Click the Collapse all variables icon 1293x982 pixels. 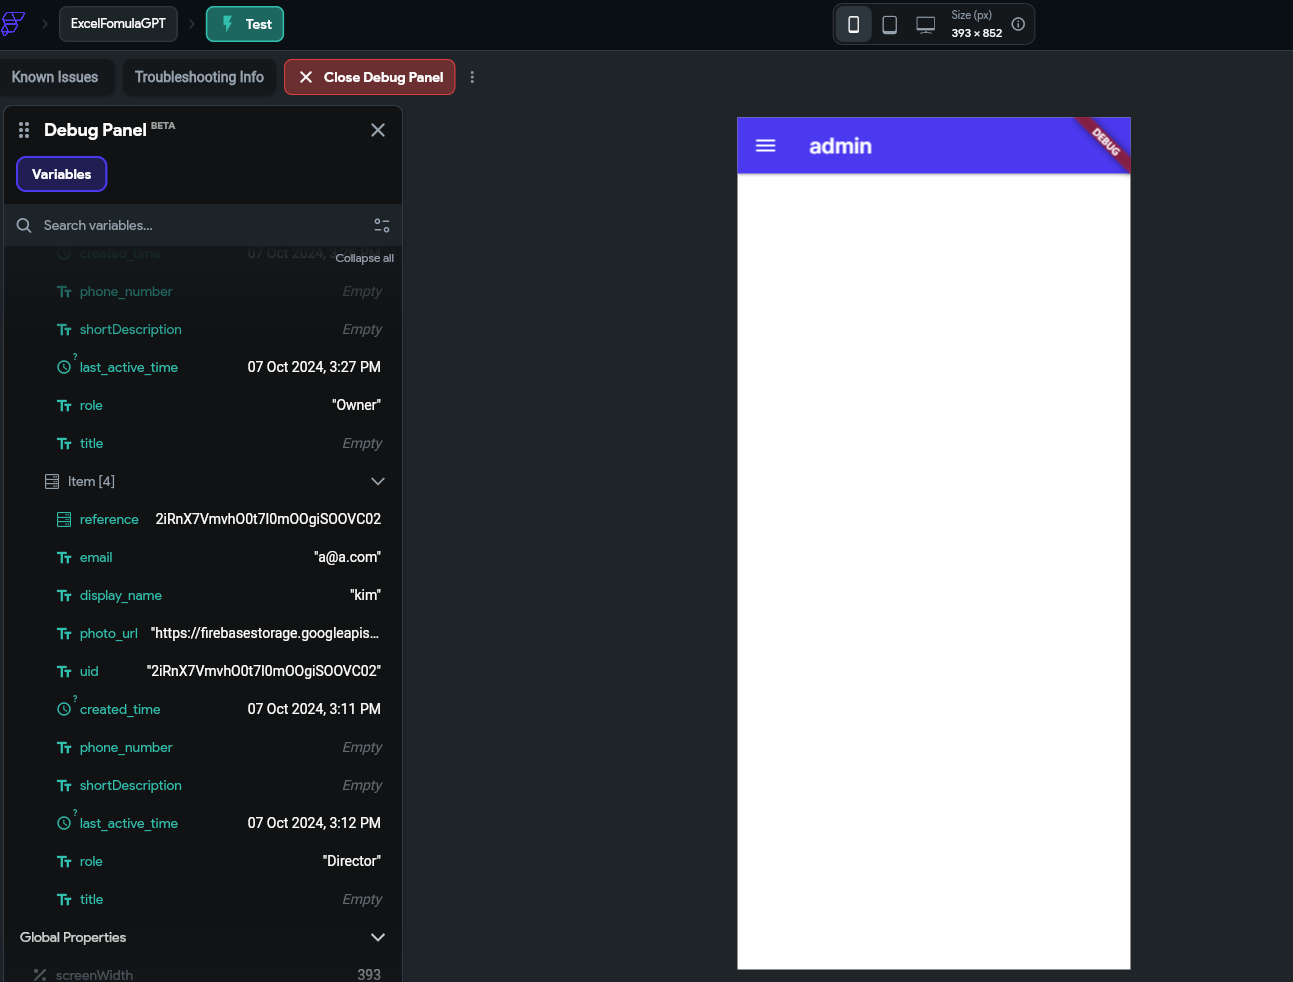tap(382, 225)
